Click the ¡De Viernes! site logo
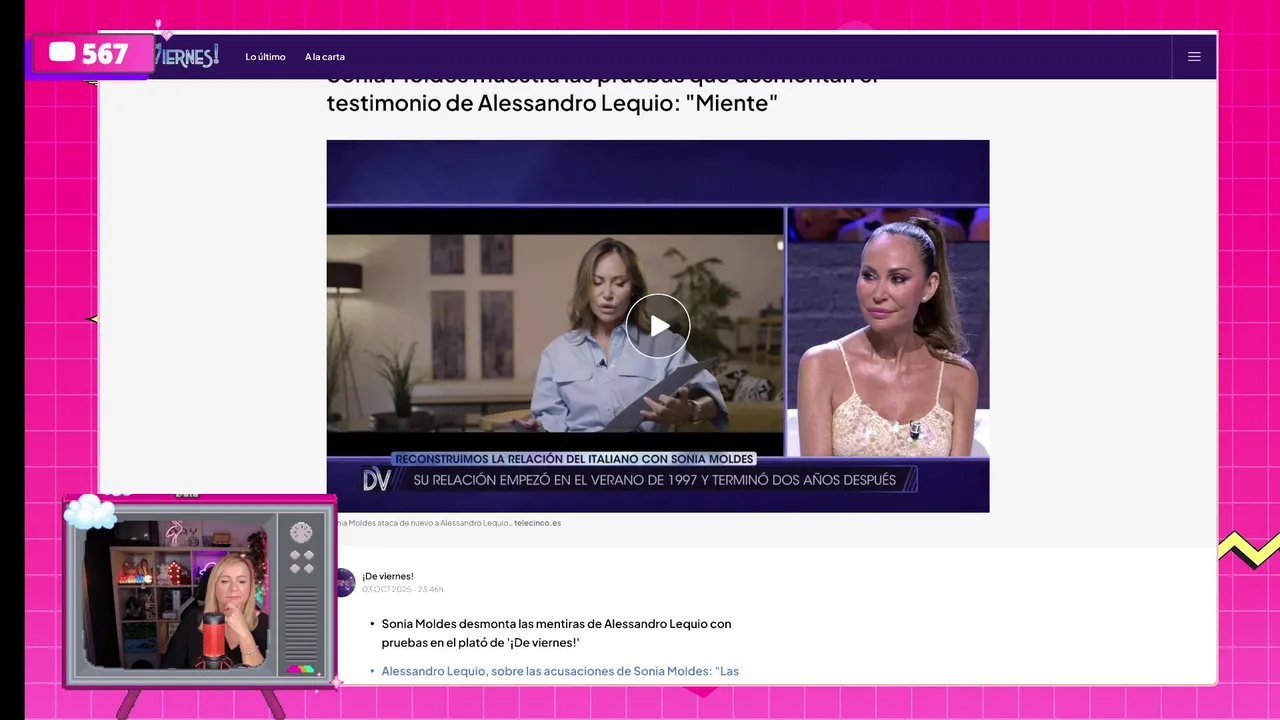The height and width of the screenshot is (720, 1280). (187, 56)
